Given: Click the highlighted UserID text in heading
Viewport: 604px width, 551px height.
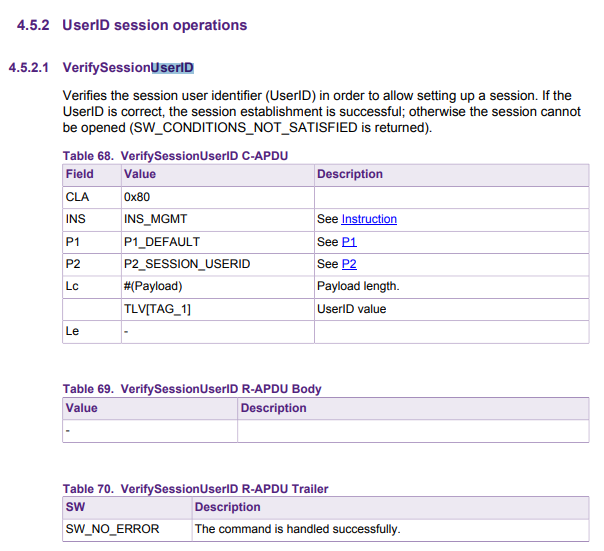Looking at the screenshot, I should click(172, 68).
